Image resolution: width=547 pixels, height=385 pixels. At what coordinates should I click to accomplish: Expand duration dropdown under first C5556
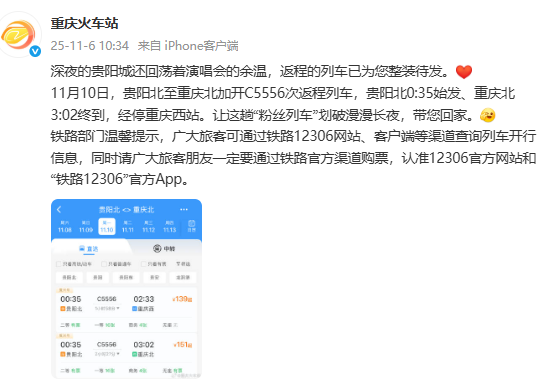[x=107, y=308]
